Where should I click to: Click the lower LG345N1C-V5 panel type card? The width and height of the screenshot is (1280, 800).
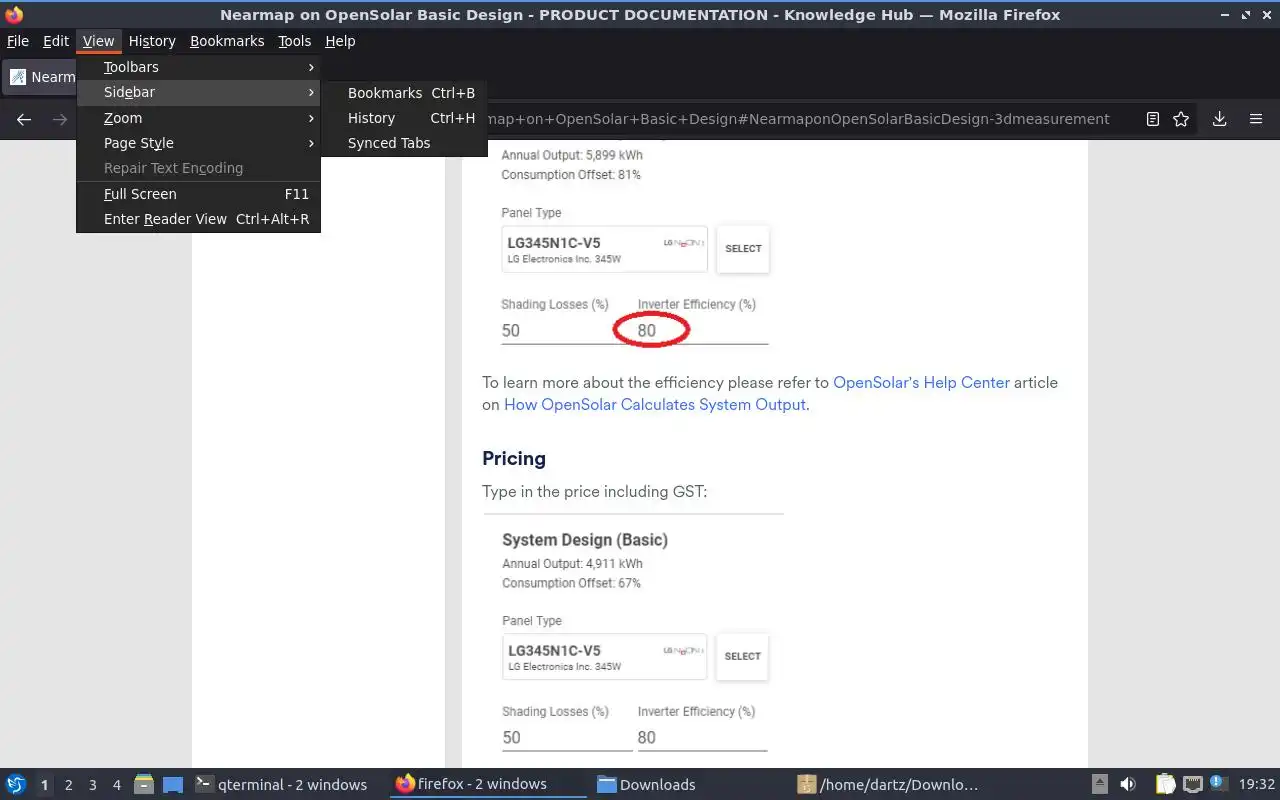click(x=604, y=657)
